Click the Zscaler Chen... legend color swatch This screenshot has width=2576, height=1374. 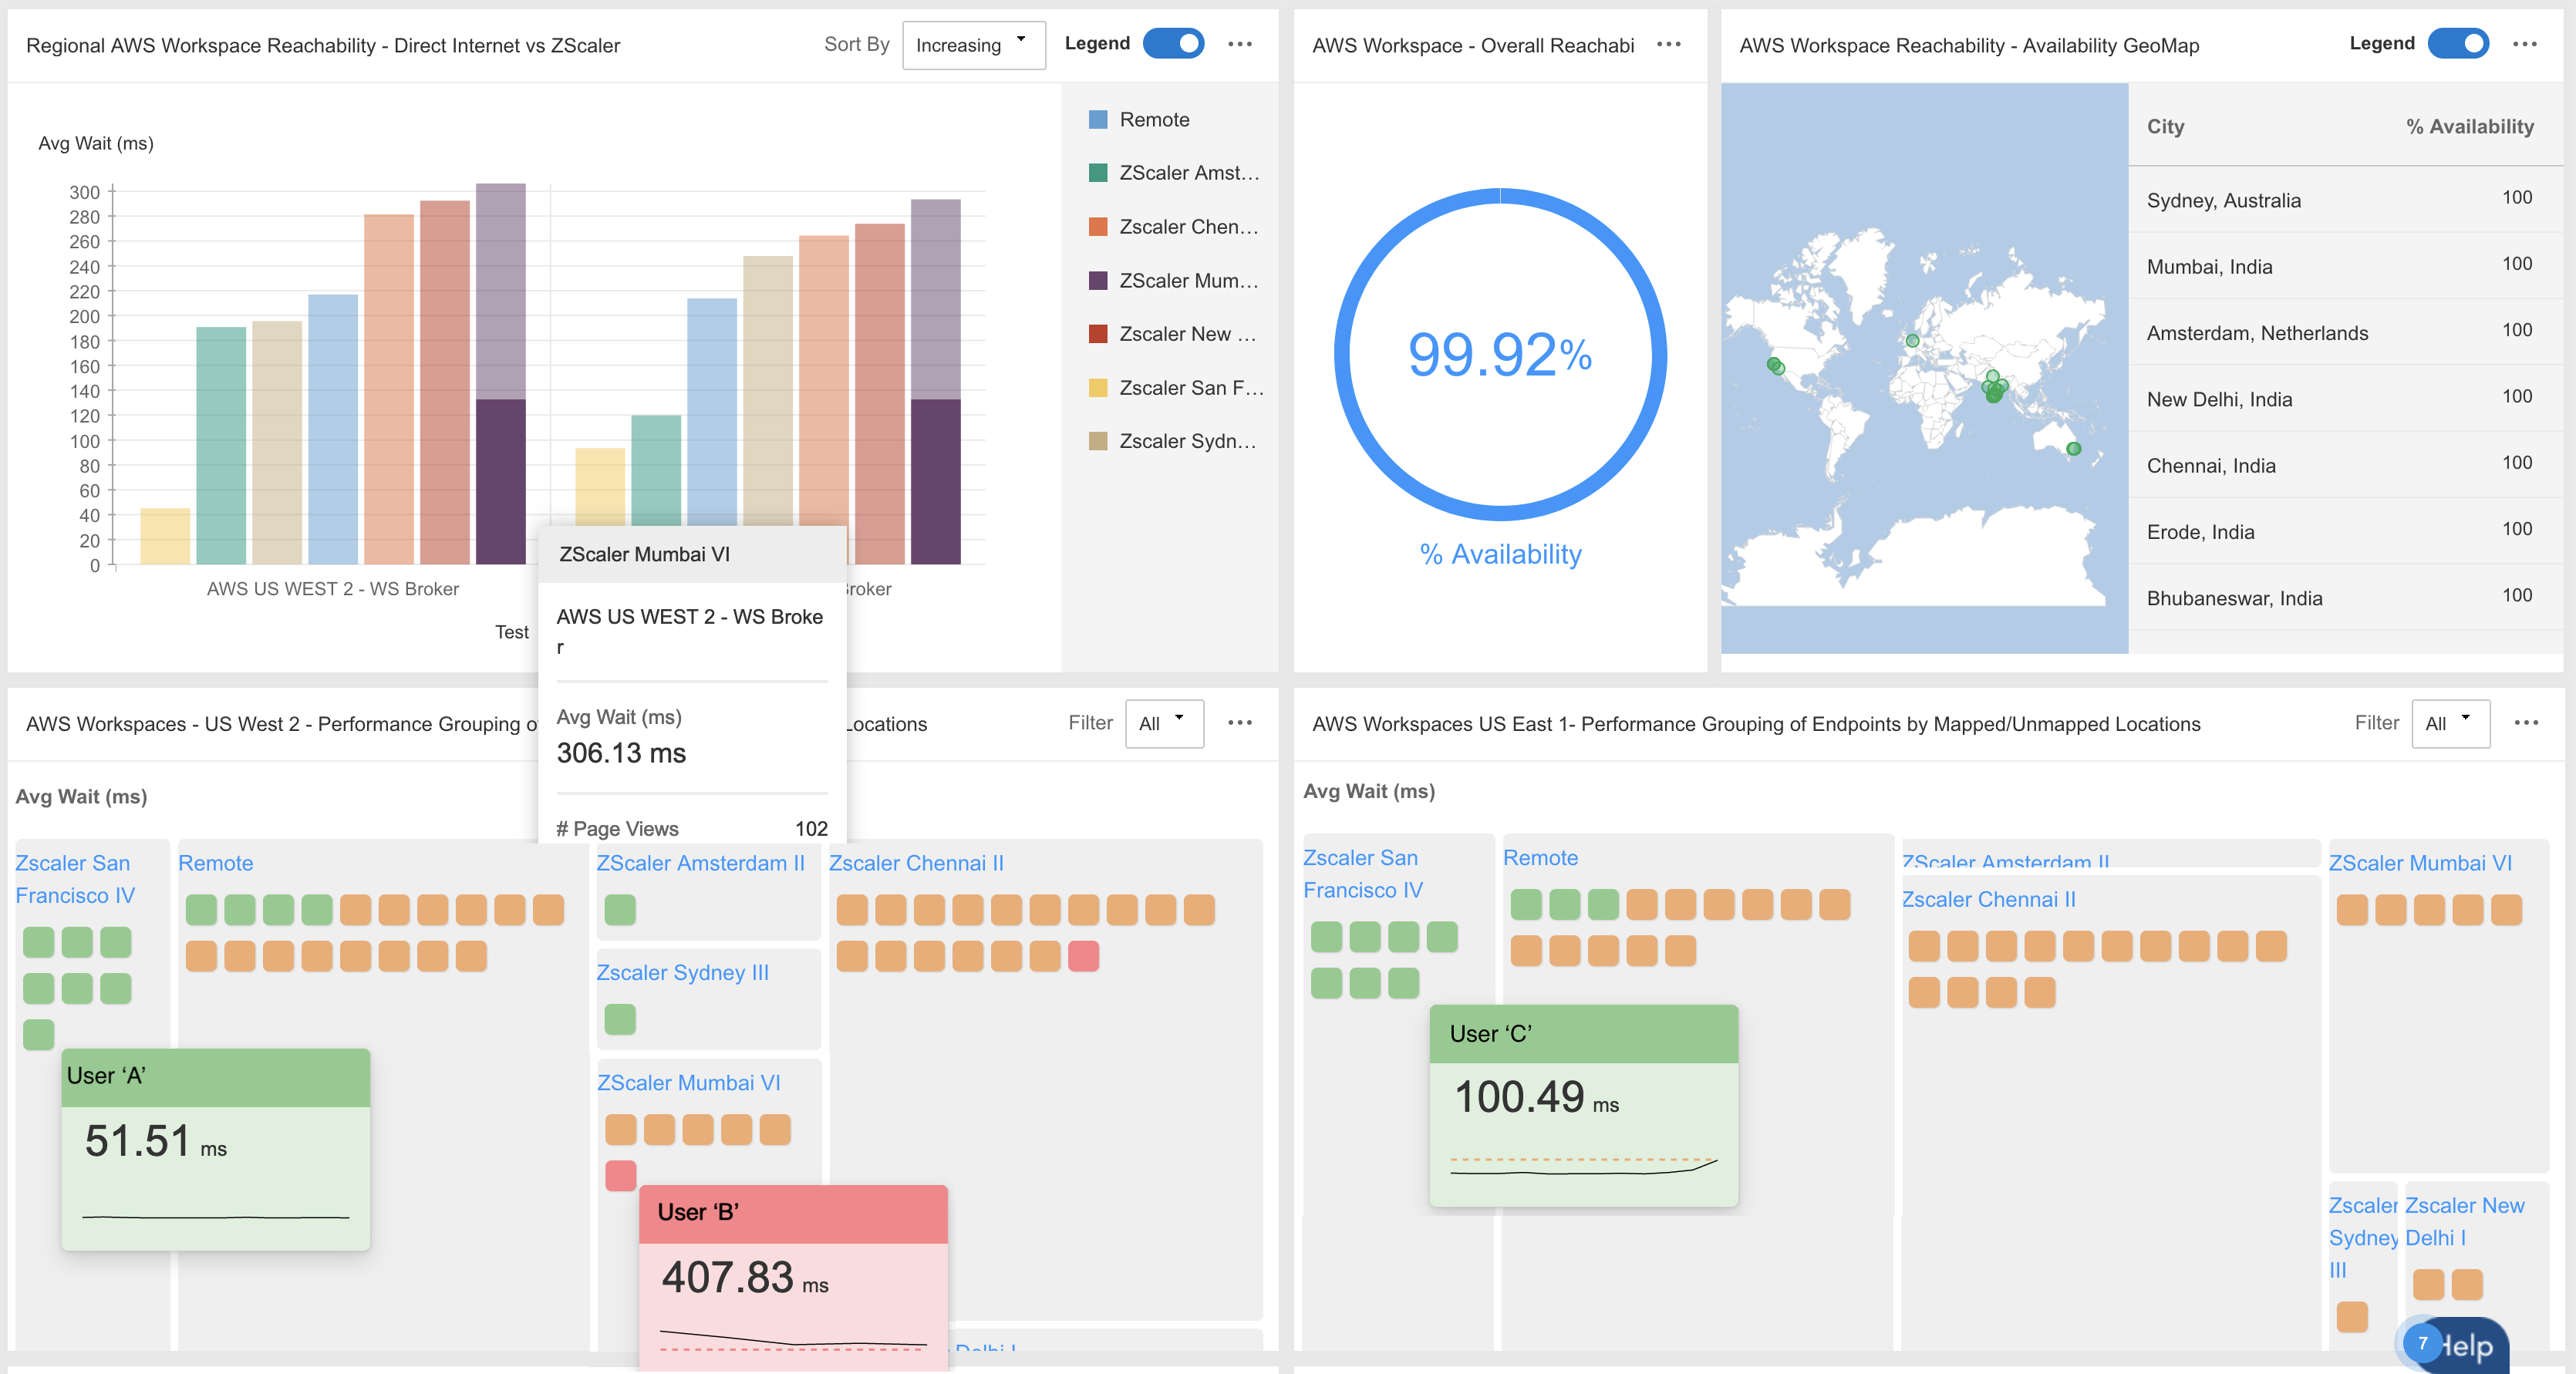1098,227
